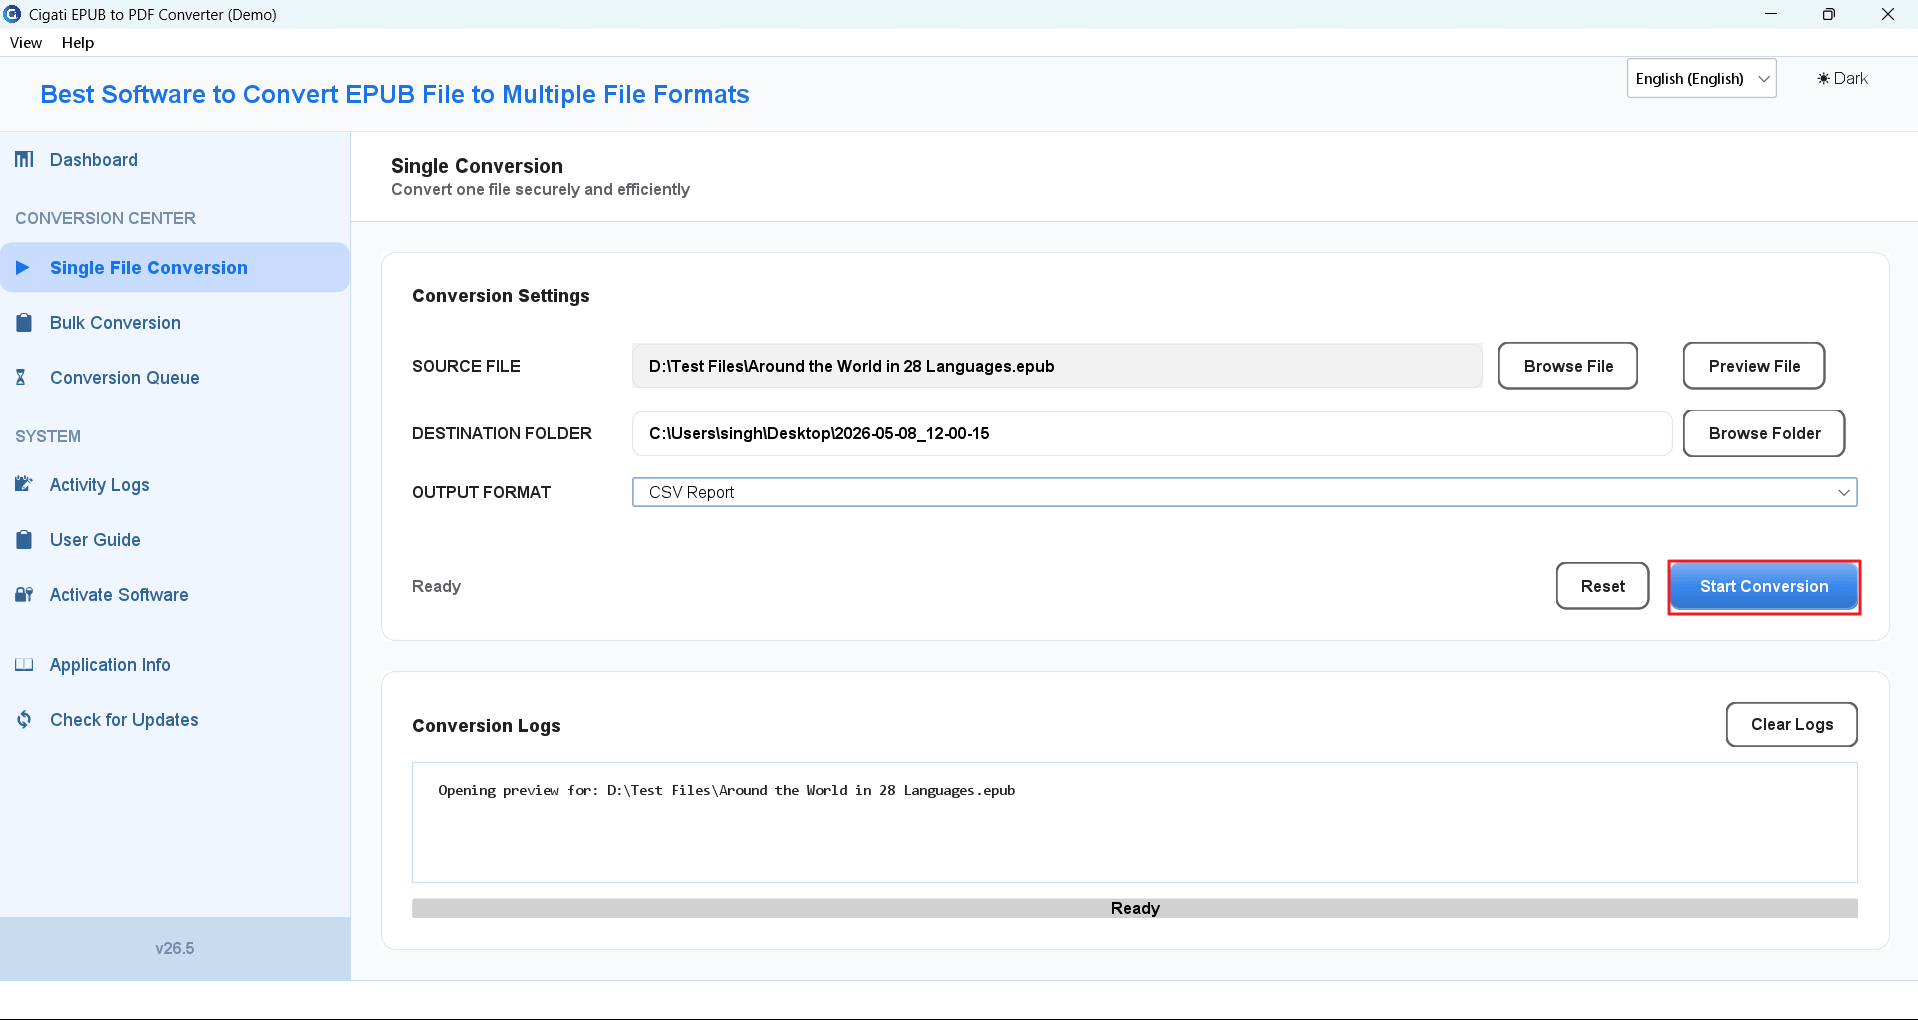Open the Conversion Queue page

[x=125, y=378]
